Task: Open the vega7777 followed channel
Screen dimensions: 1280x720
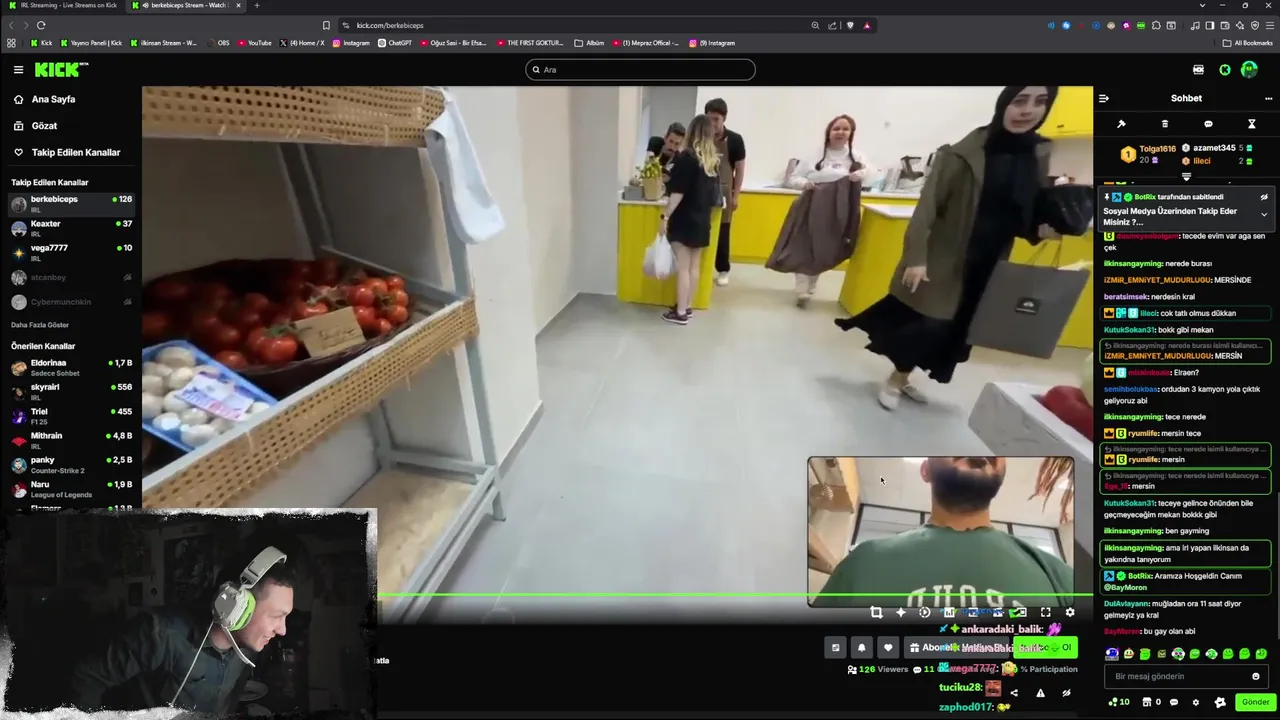Action: [70, 252]
